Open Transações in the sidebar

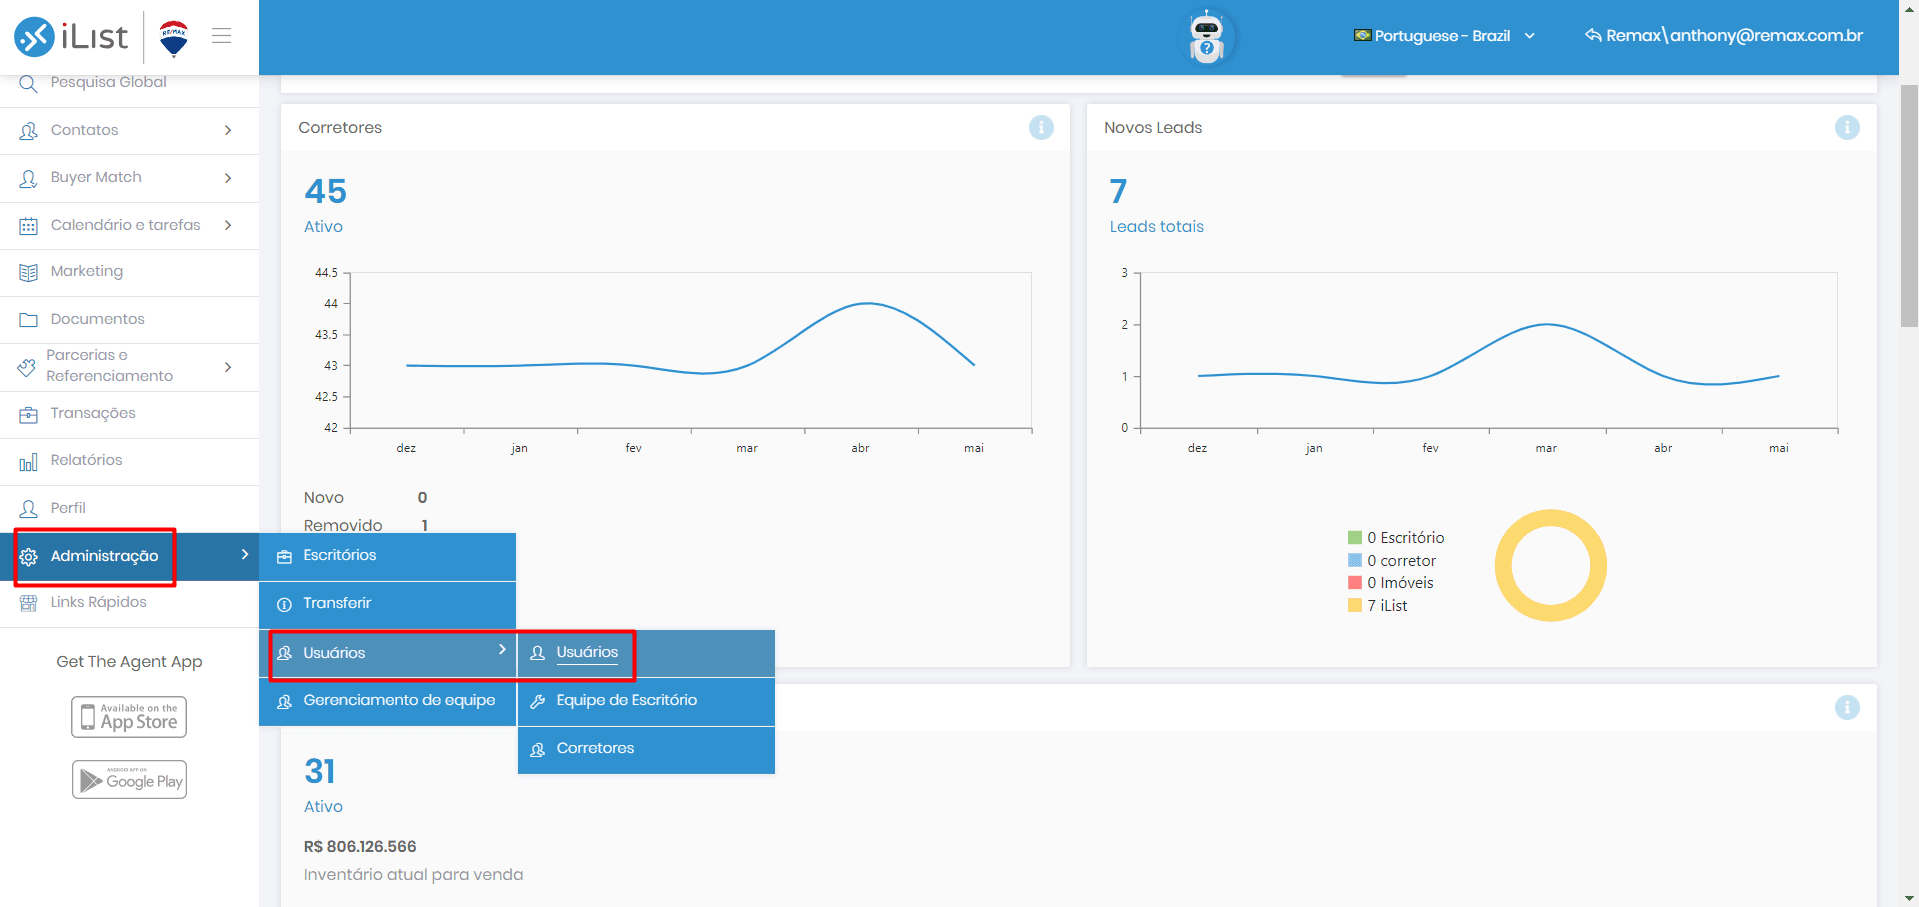click(129, 414)
